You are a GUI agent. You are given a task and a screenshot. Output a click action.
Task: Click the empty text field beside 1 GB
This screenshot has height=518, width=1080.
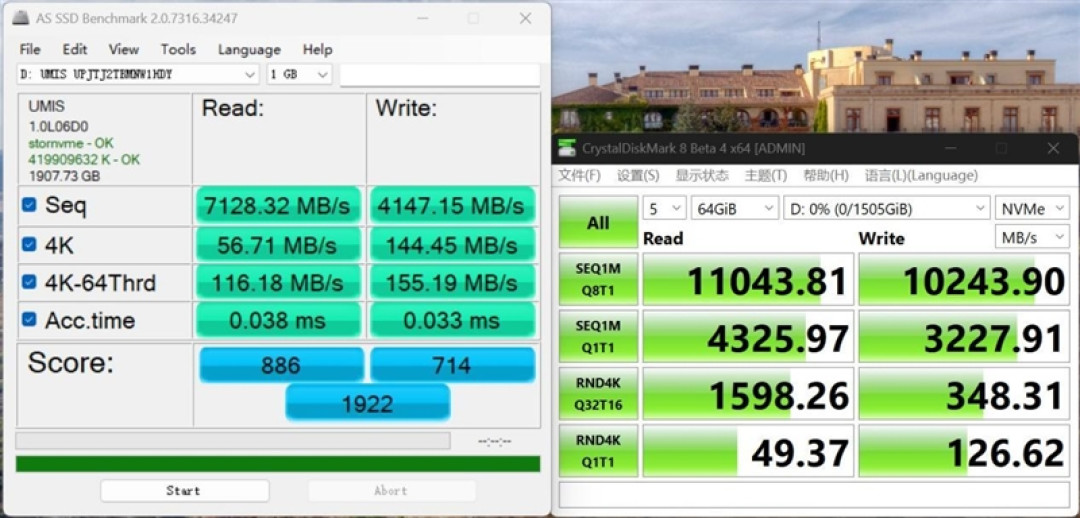click(x=439, y=74)
